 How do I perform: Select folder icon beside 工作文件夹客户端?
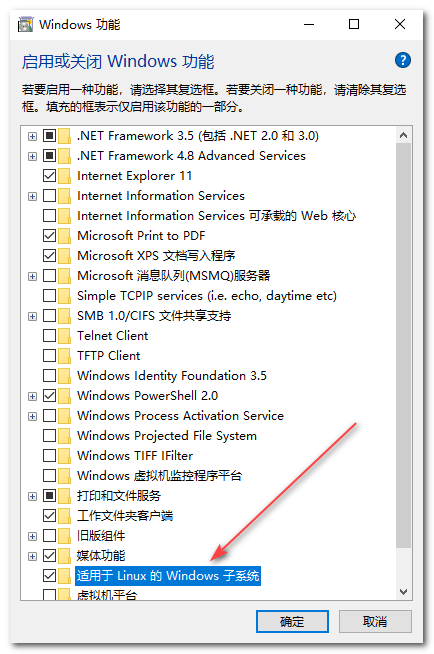tap(65, 516)
